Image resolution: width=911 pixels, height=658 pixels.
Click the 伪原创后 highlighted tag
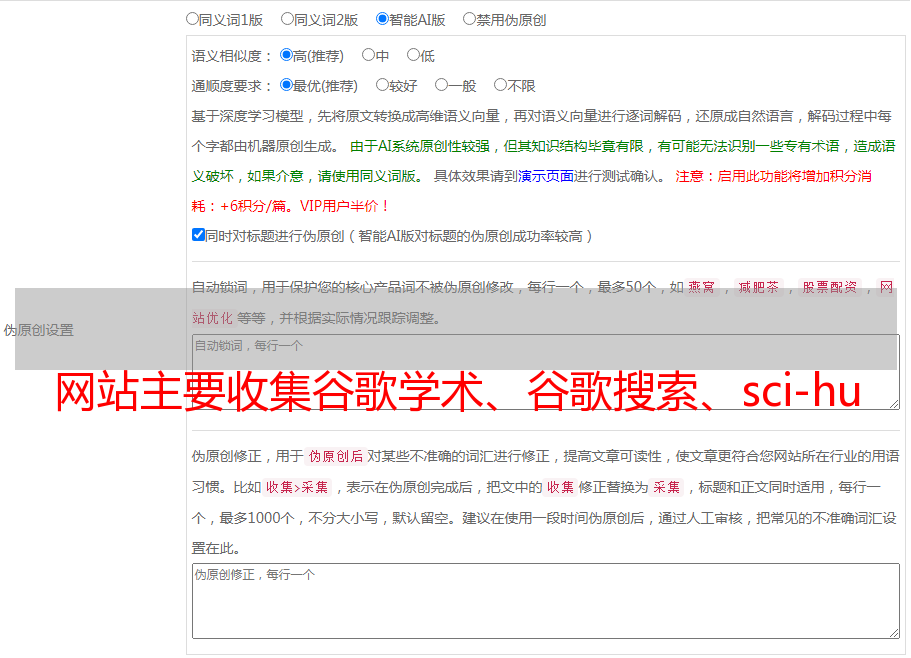336,456
